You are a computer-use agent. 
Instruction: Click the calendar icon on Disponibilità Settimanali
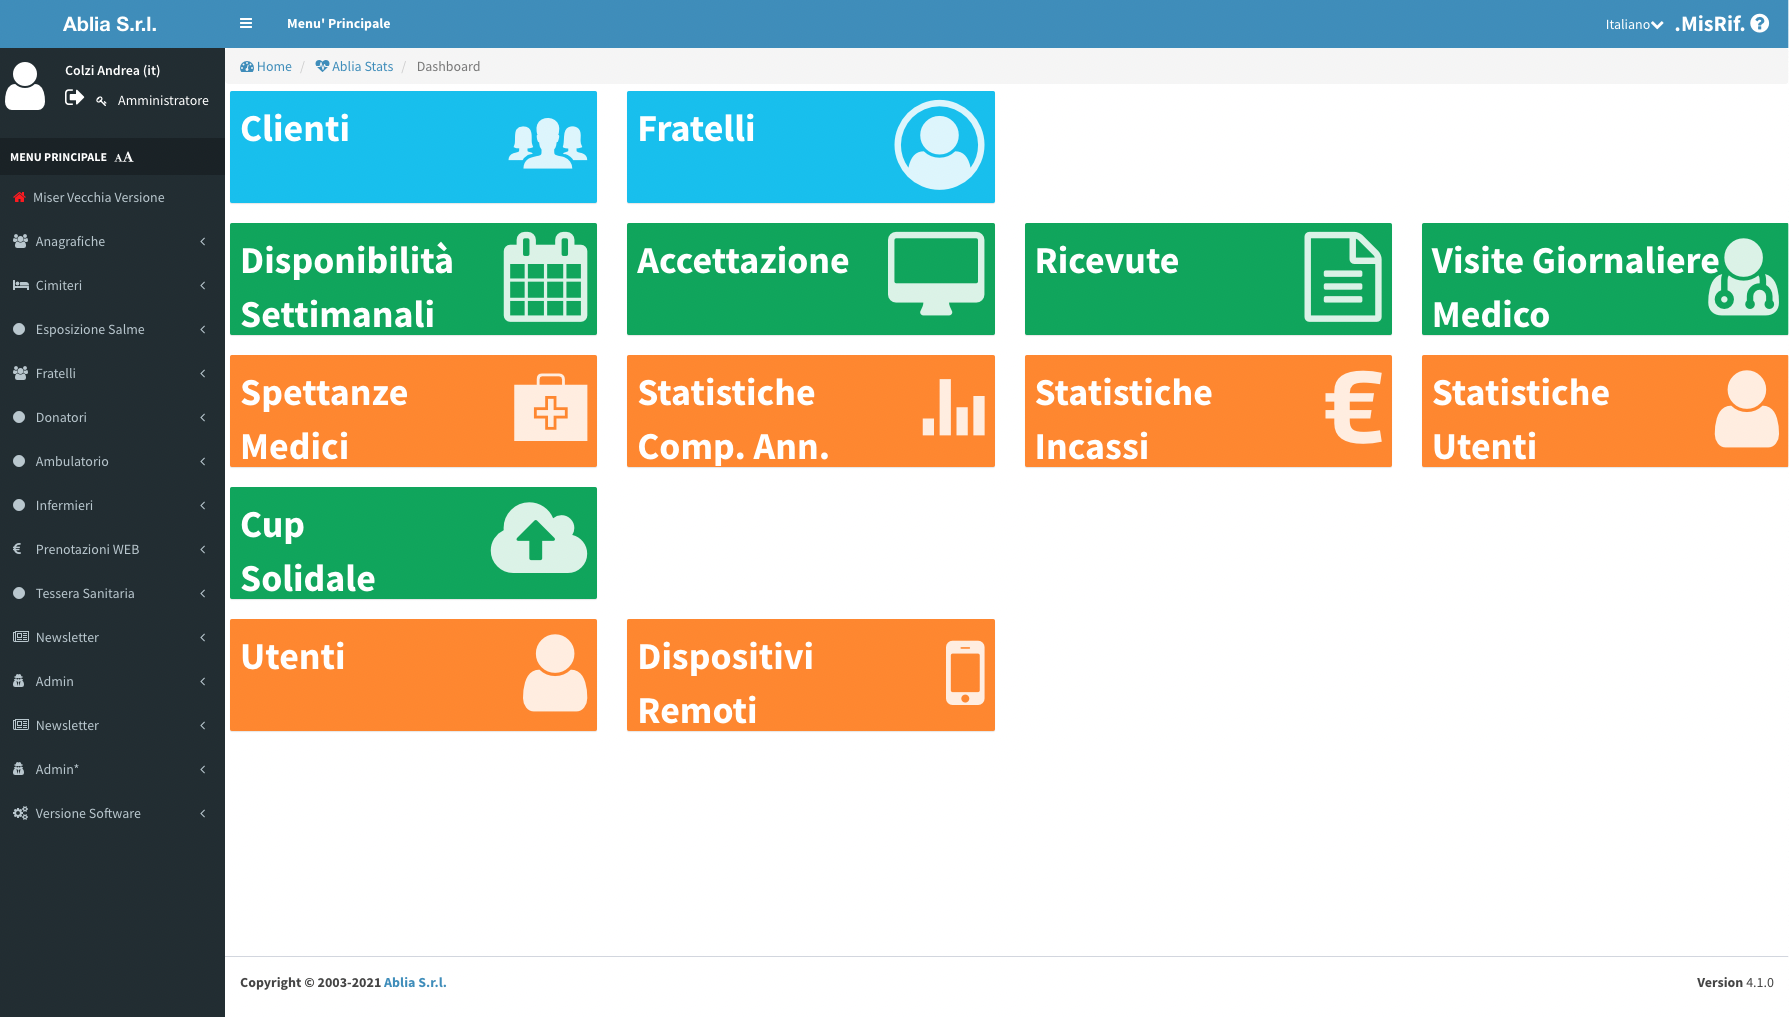tap(545, 277)
